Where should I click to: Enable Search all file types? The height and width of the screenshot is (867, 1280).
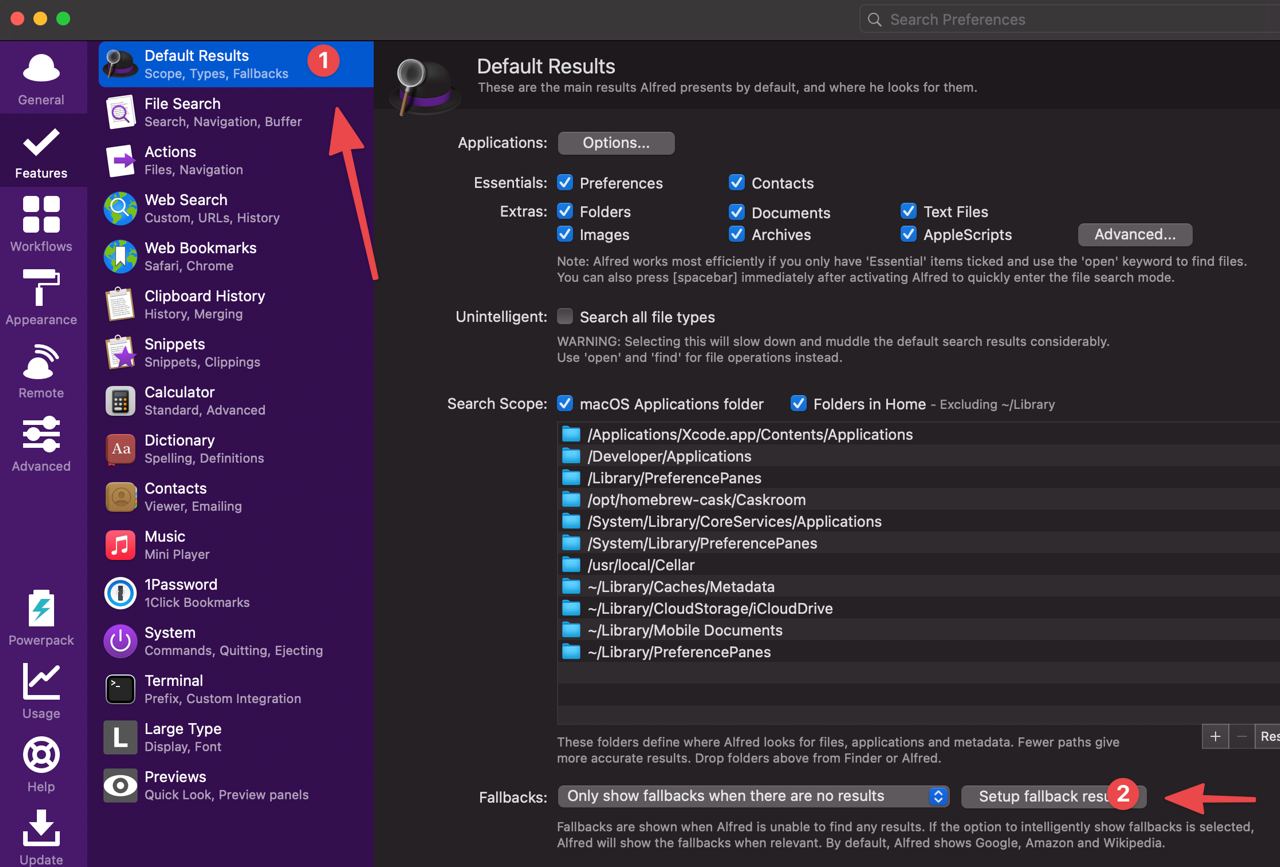565,316
